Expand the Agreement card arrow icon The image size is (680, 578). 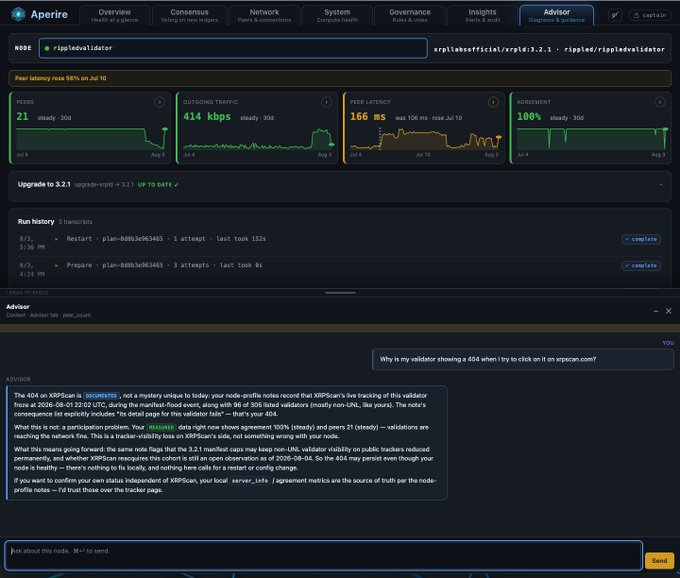pos(660,102)
